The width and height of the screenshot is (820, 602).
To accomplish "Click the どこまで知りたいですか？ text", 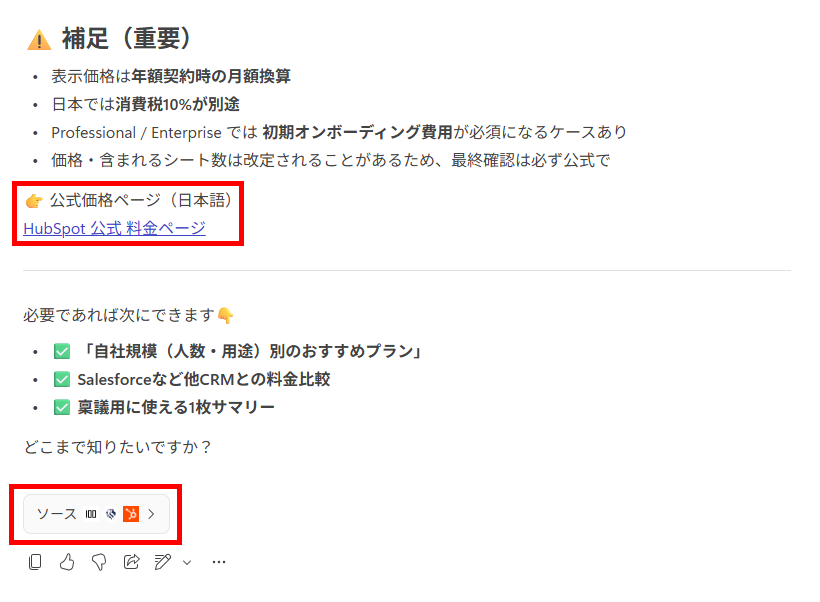I will tap(117, 447).
